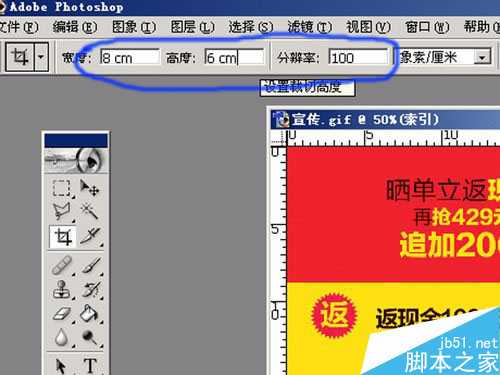Open the Image menu (图象)
Screen dimensions: 500x375
[134, 27]
